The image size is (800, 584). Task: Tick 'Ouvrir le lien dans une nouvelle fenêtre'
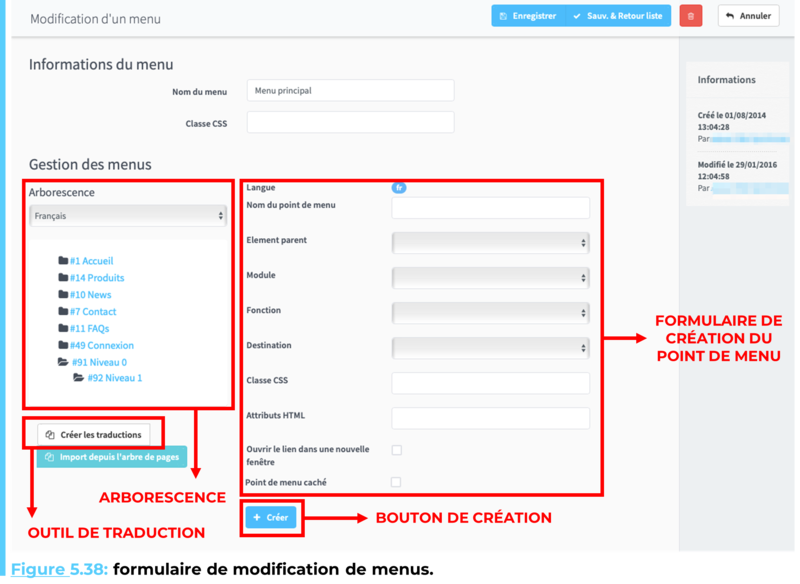click(396, 450)
